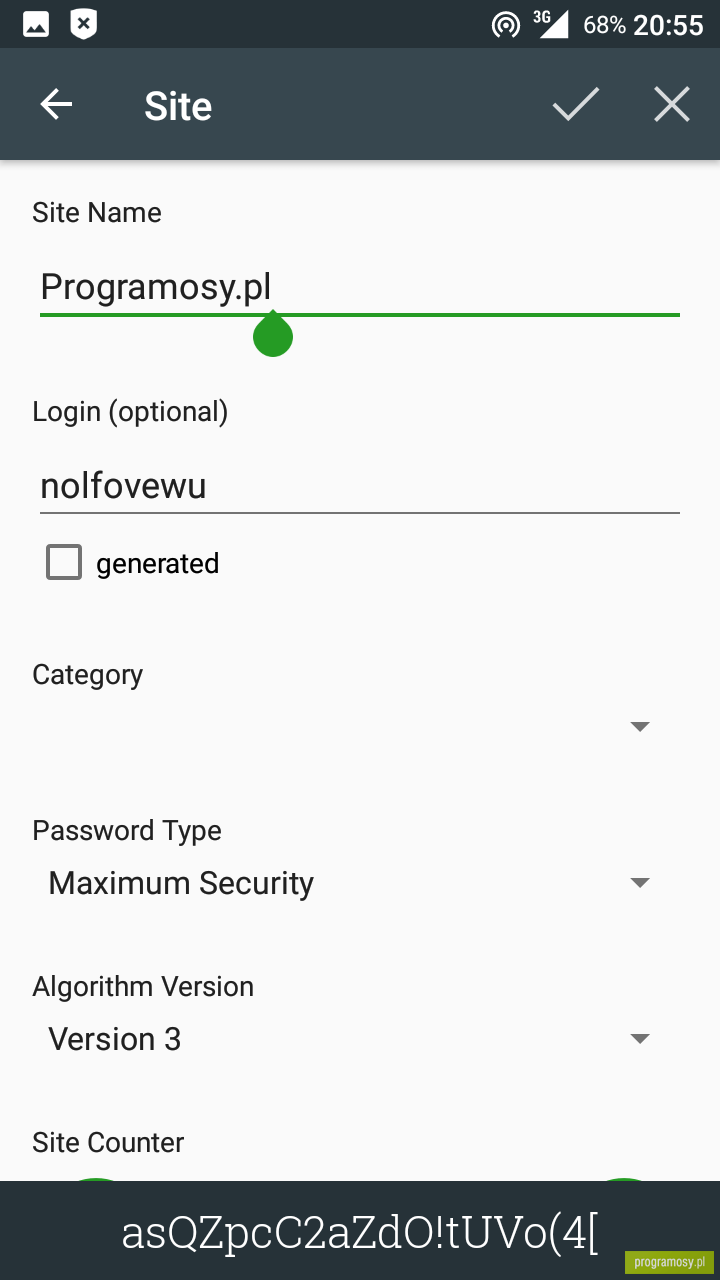Focus the Login field nolfovewu
Screen dimensions: 720x1280
360,487
